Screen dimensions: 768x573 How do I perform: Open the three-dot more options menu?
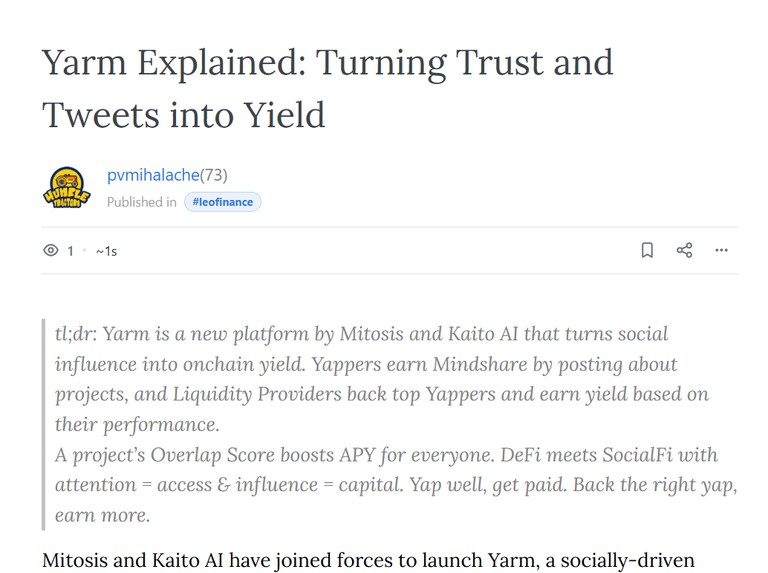(x=721, y=250)
